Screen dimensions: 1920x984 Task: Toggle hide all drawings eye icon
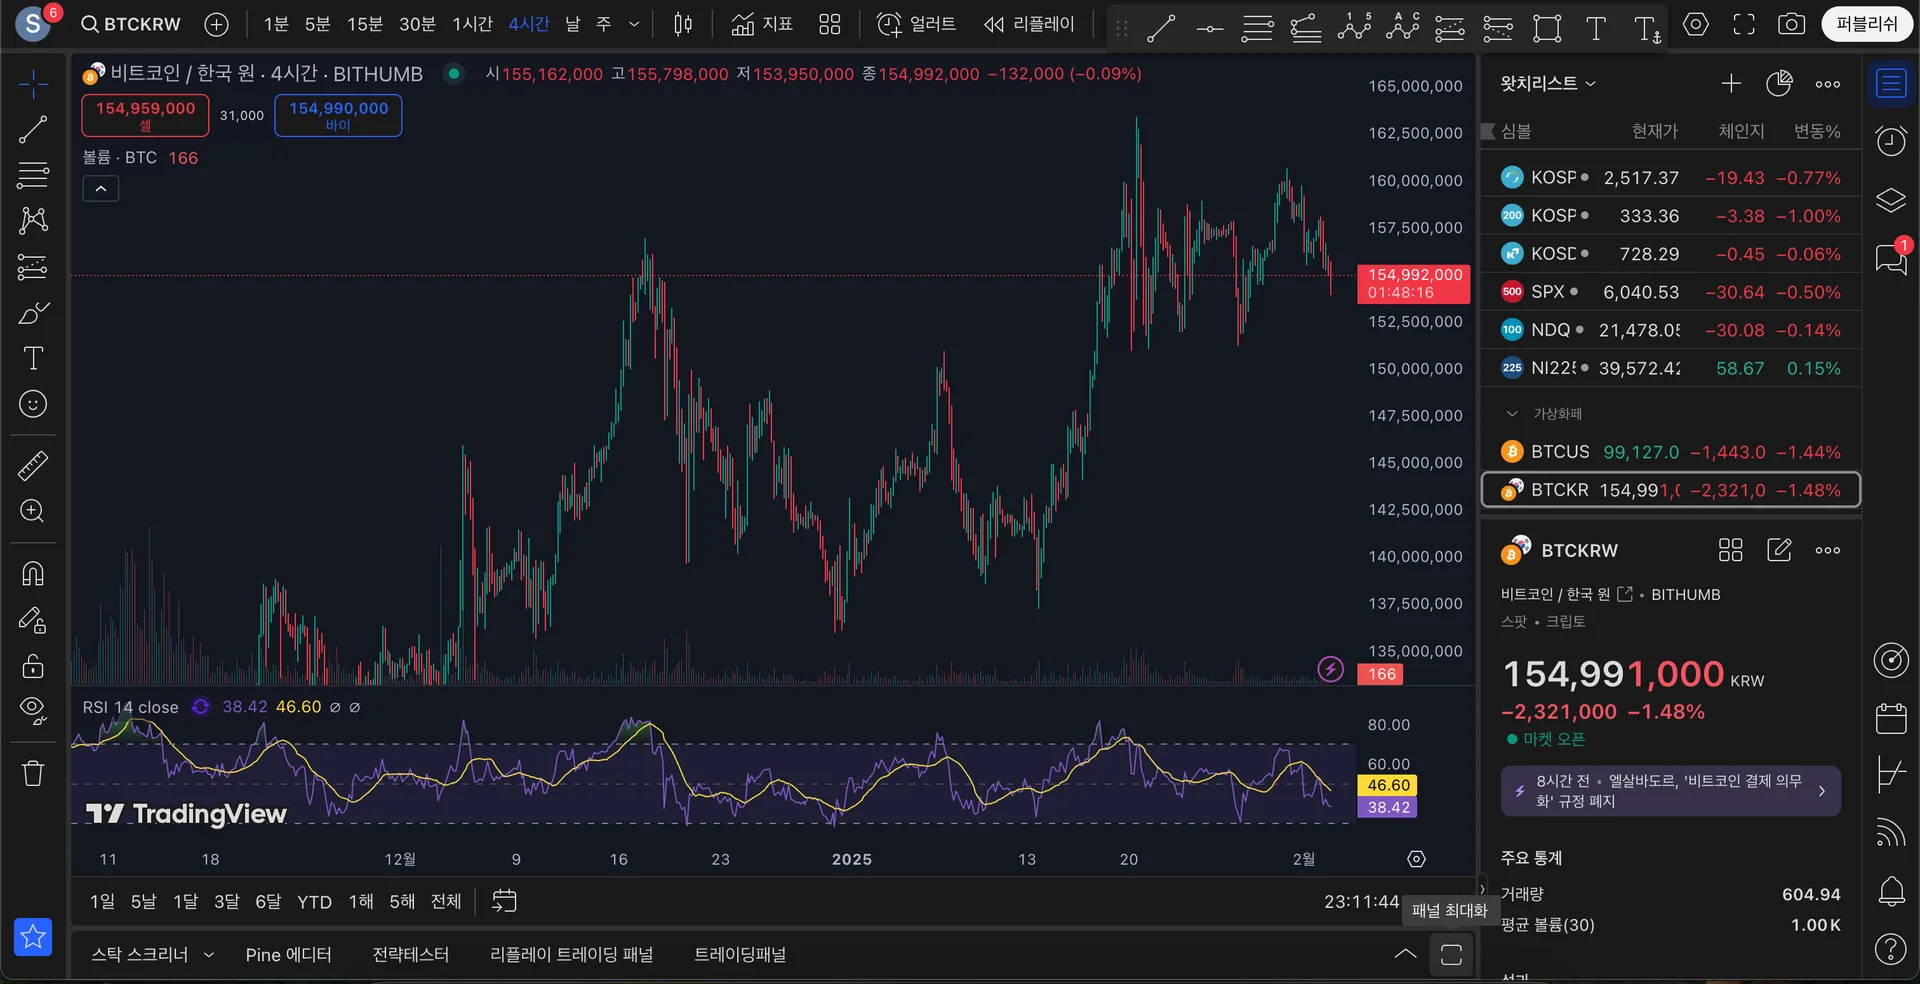click(33, 711)
